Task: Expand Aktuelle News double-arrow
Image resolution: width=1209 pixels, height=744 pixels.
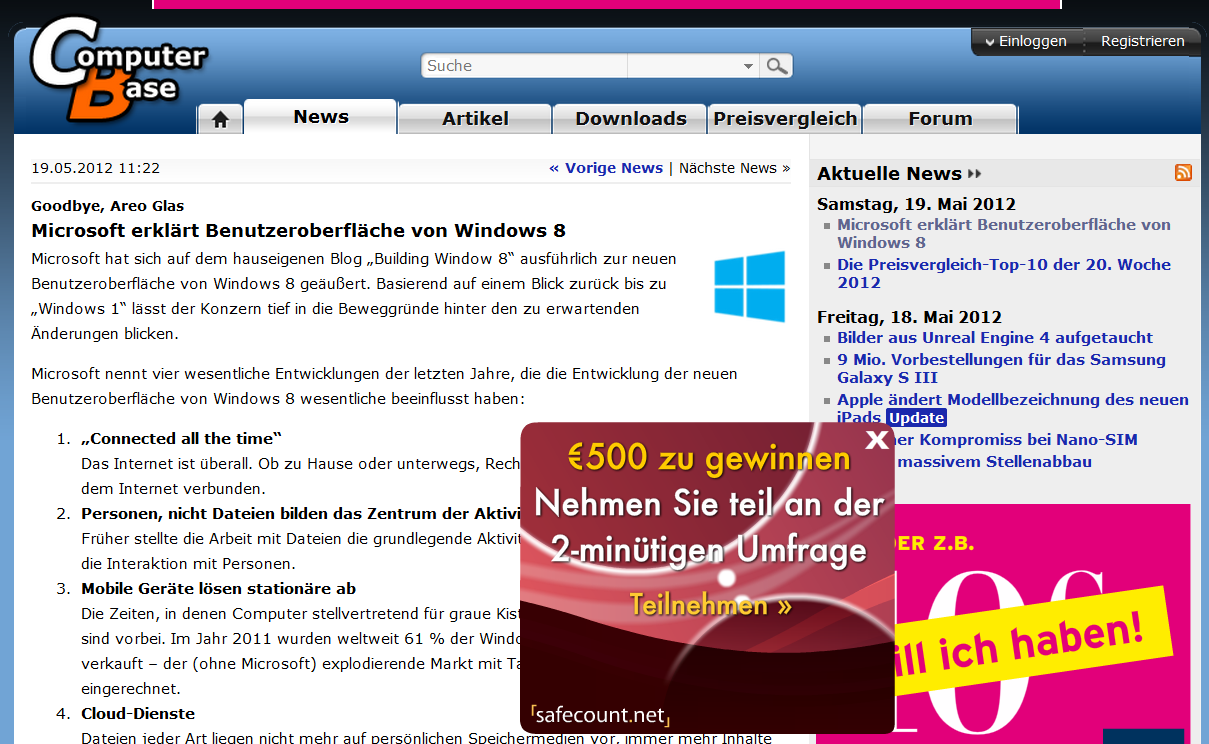Action: pos(975,174)
